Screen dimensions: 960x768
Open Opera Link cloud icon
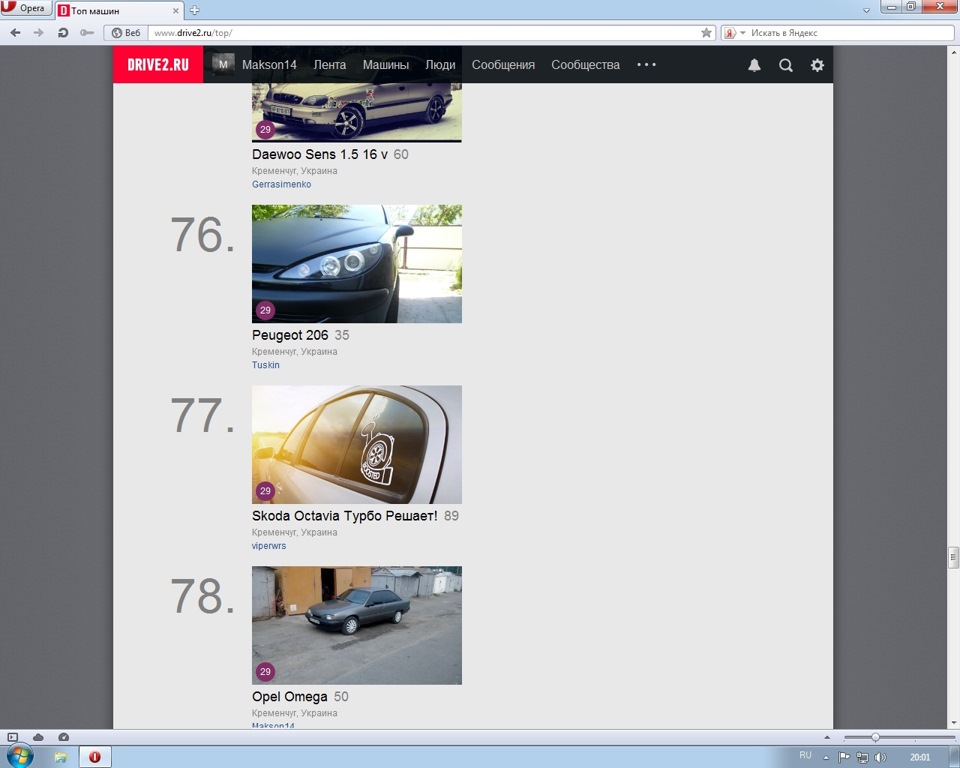[x=38, y=737]
